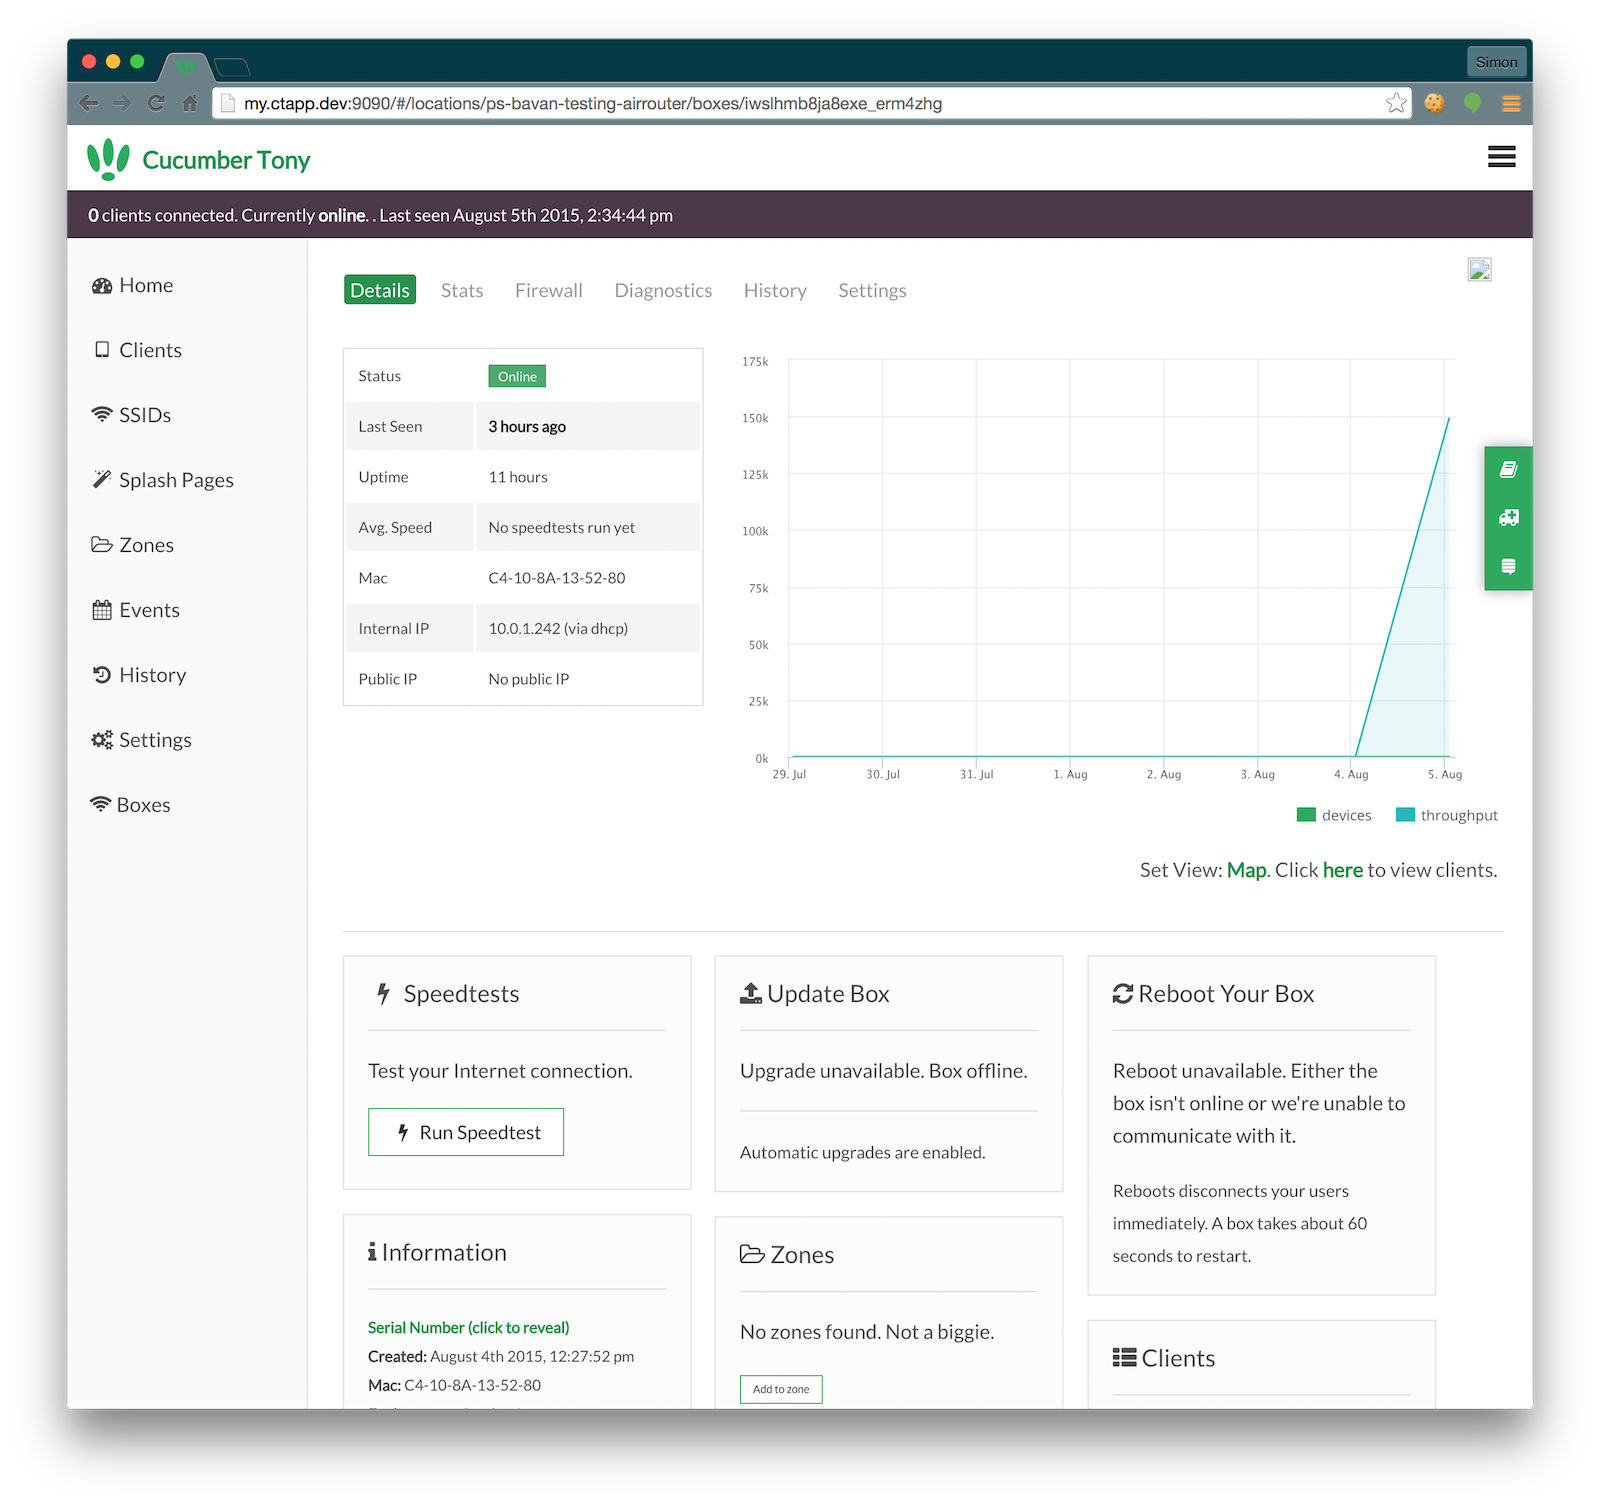Click the Cucumber Tony logo
This screenshot has width=1600, height=1505.
point(198,160)
